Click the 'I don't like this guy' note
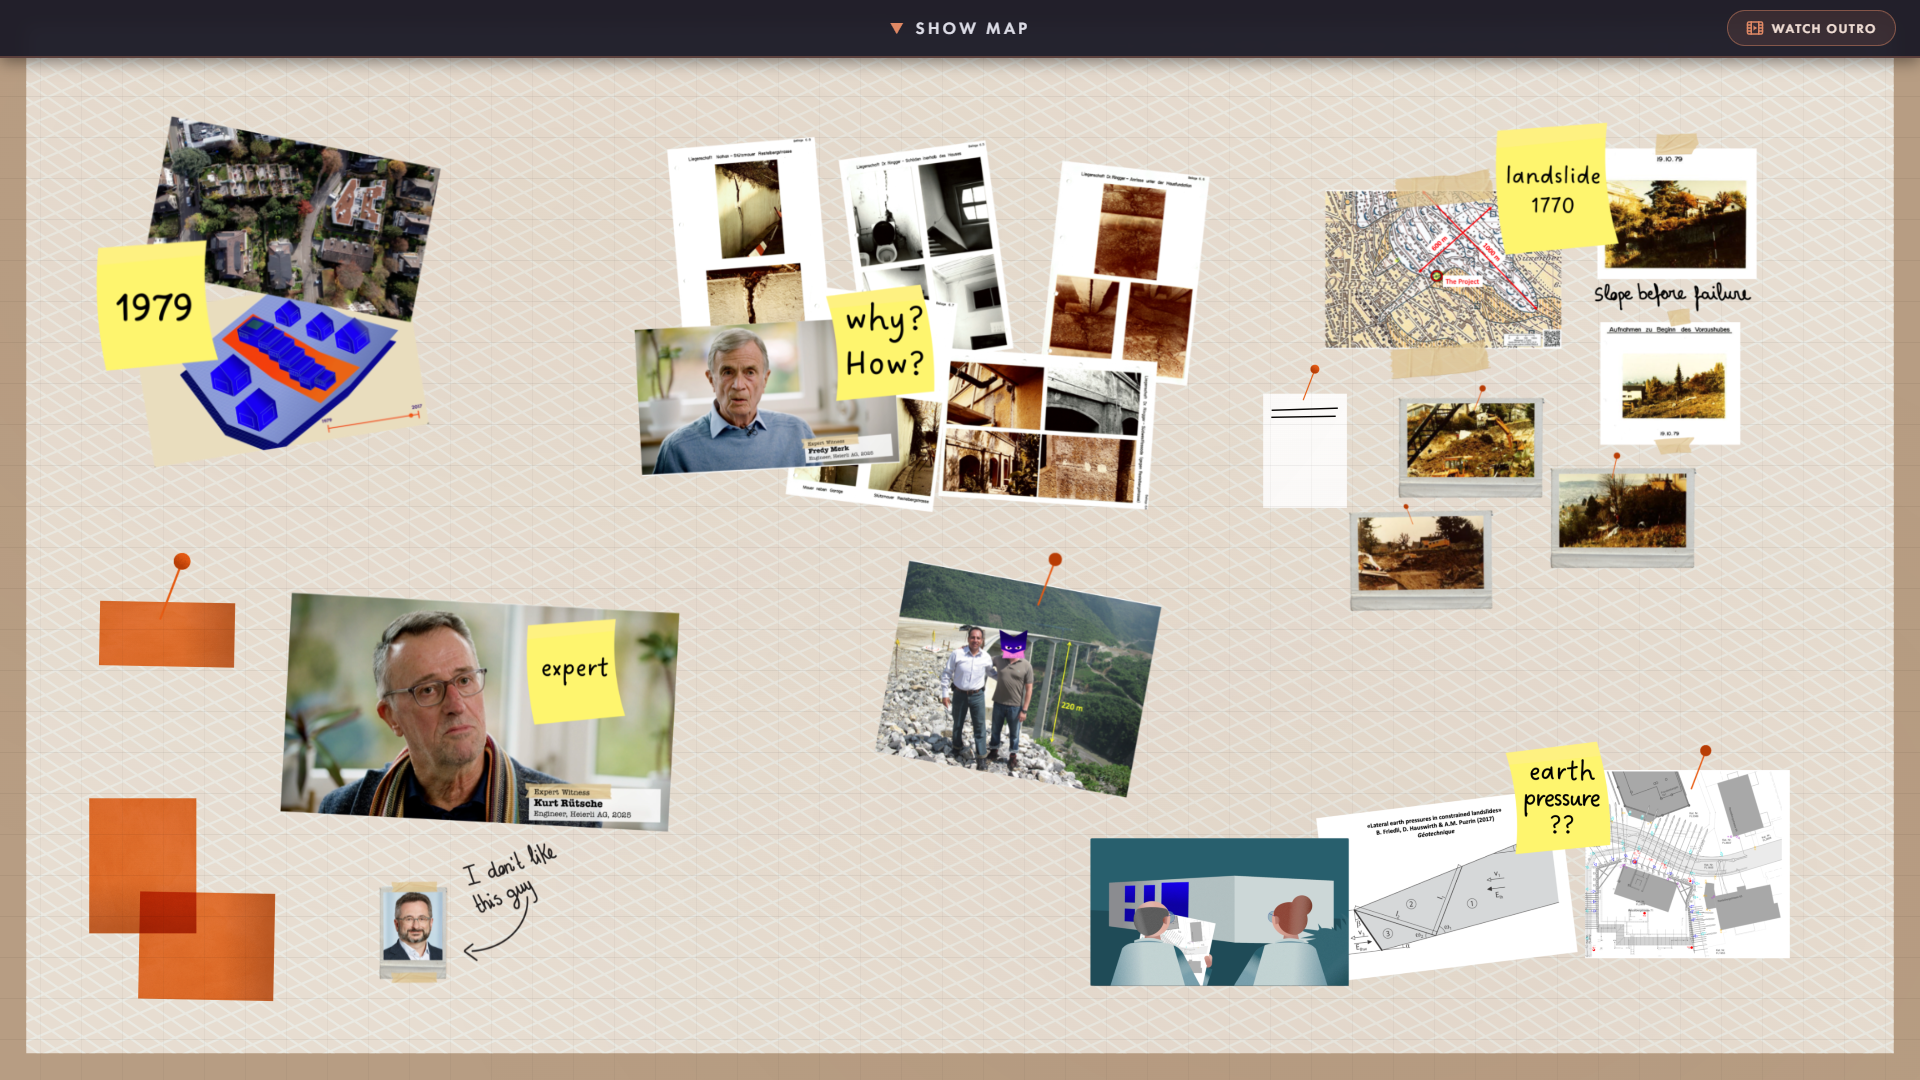This screenshot has height=1080, width=1920. tap(510, 878)
